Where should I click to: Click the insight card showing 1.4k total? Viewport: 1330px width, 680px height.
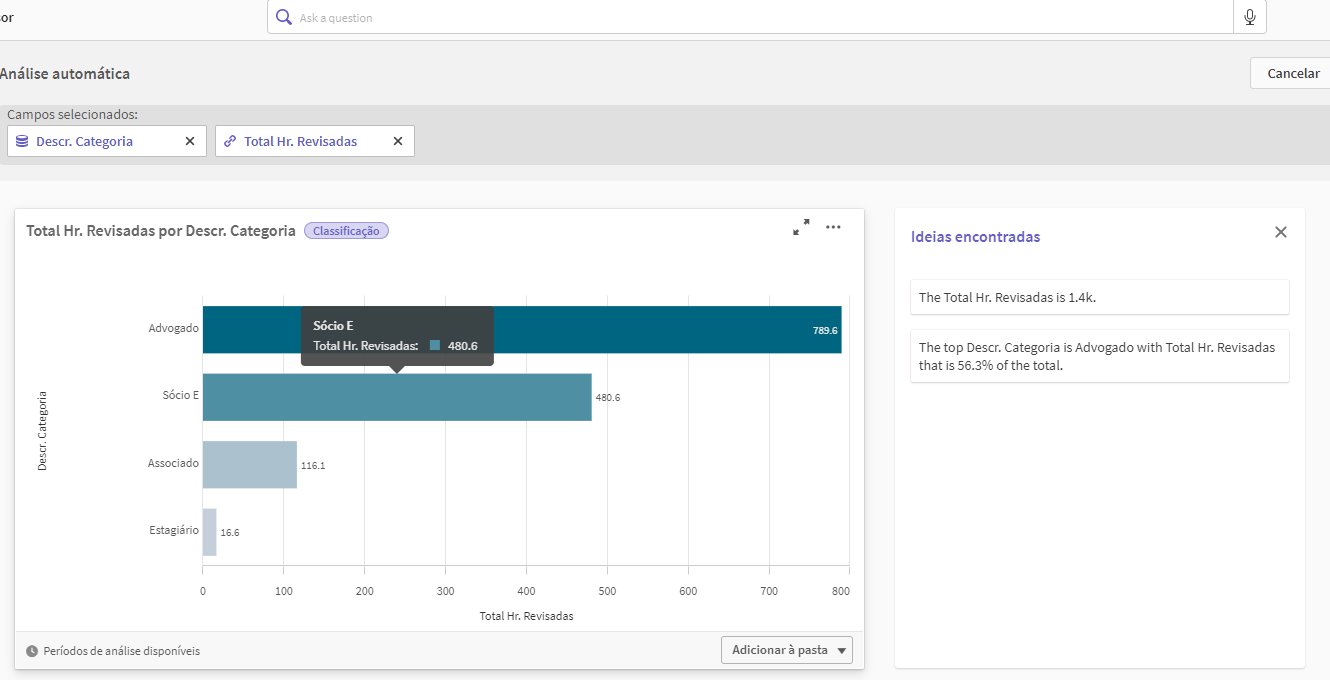pyautogui.click(x=1099, y=297)
